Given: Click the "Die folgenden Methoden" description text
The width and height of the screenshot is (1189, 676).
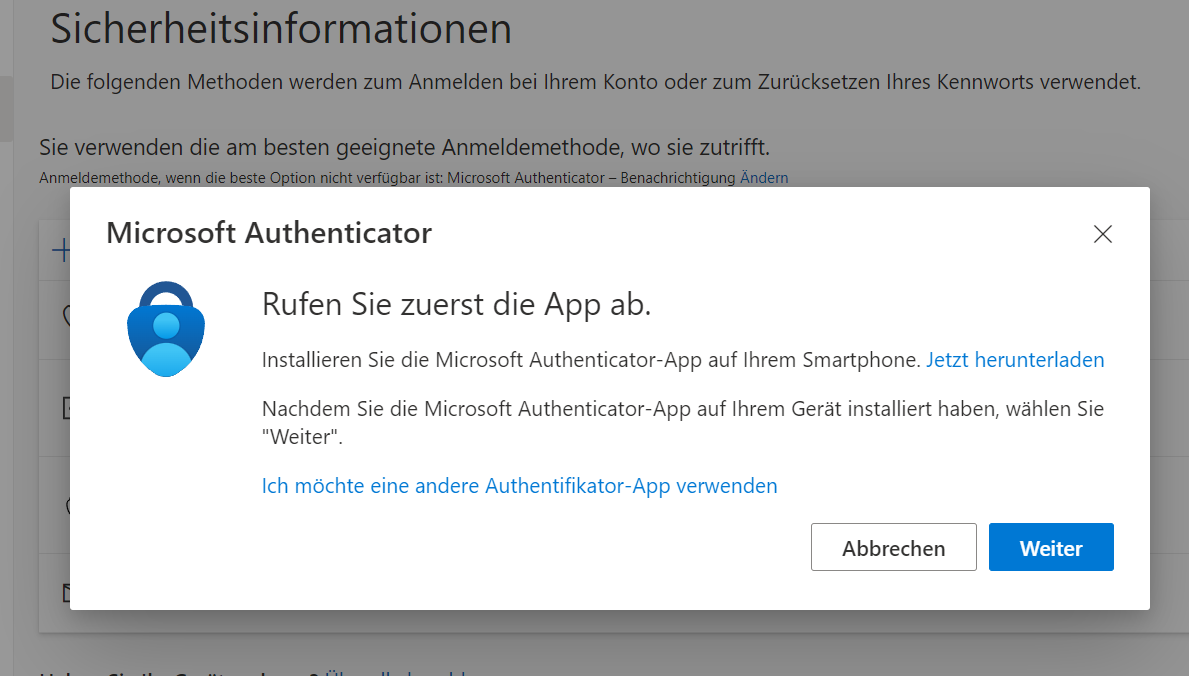Looking at the screenshot, I should 595,81.
